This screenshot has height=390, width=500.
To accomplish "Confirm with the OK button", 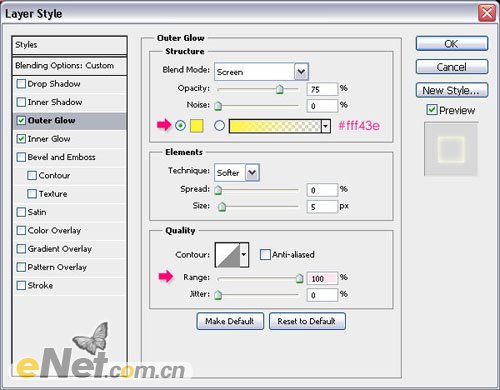I will click(x=452, y=44).
